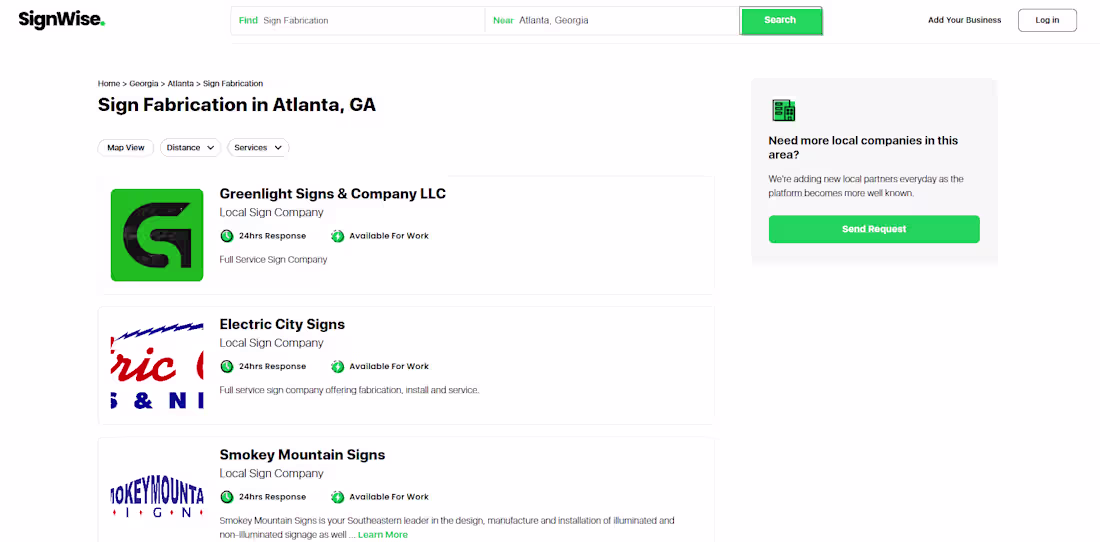Click Greenlight Signs clock response icon
1100x542 pixels.
tap(227, 236)
